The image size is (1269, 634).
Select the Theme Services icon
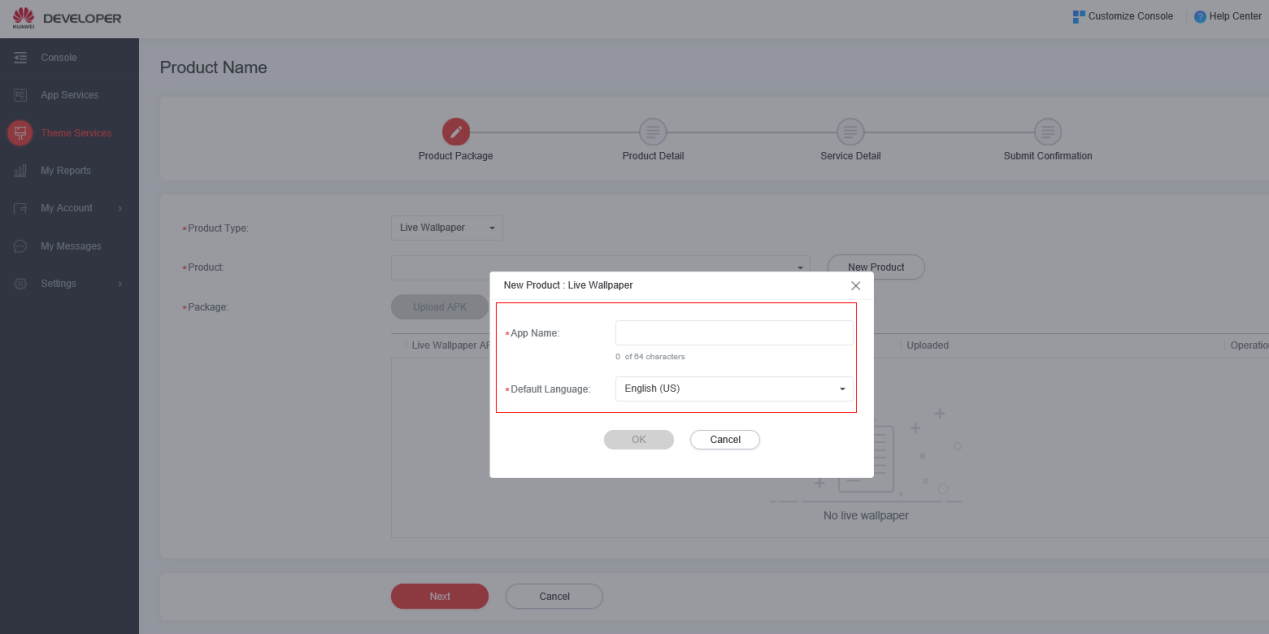click(20, 133)
